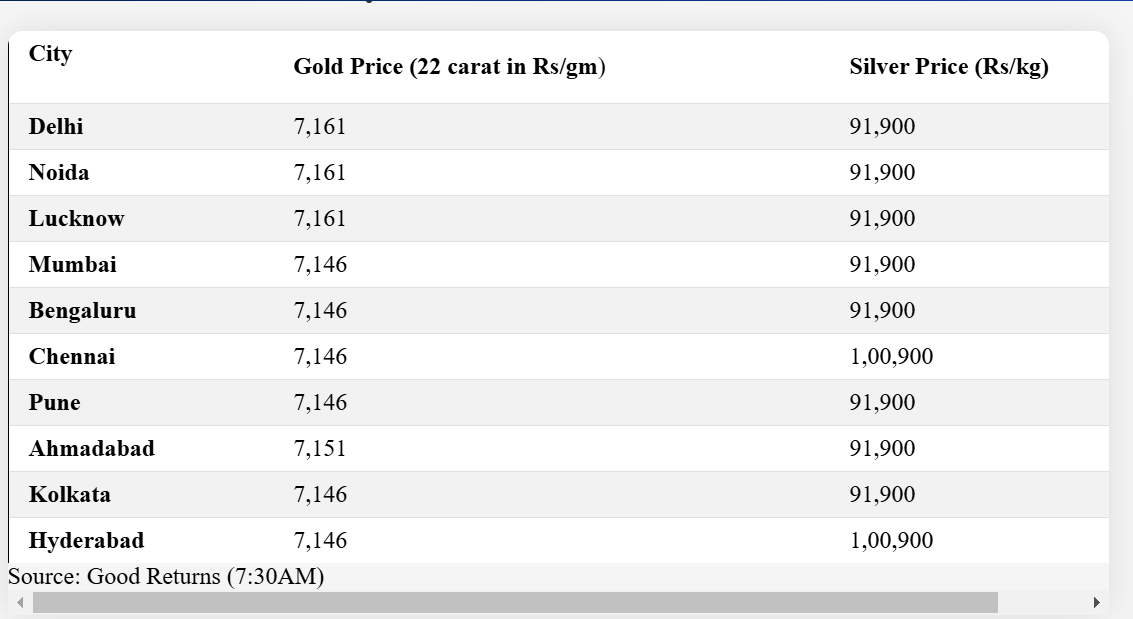Click the horizontal scrollbar thumb

point(515,602)
